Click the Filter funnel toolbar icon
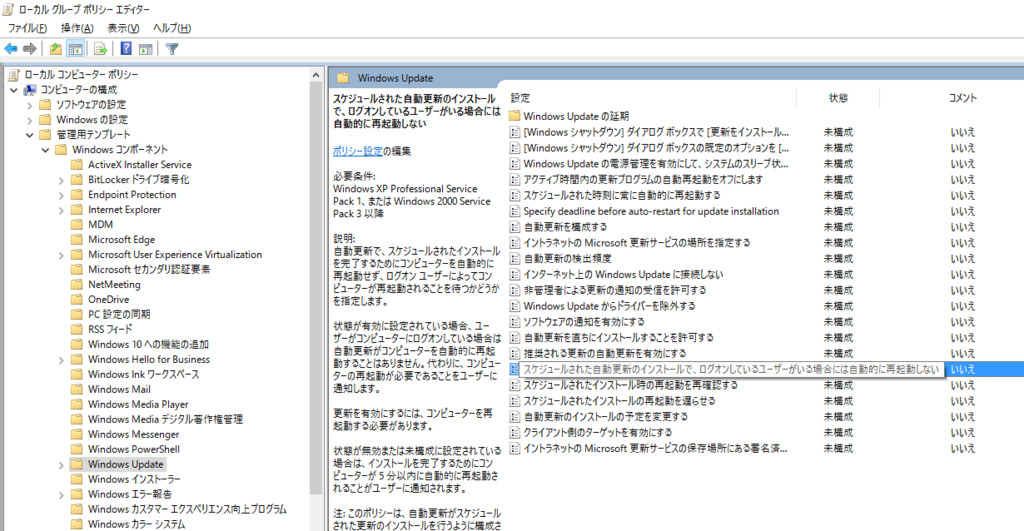Screen dimensions: 1024x531 [x=172, y=49]
